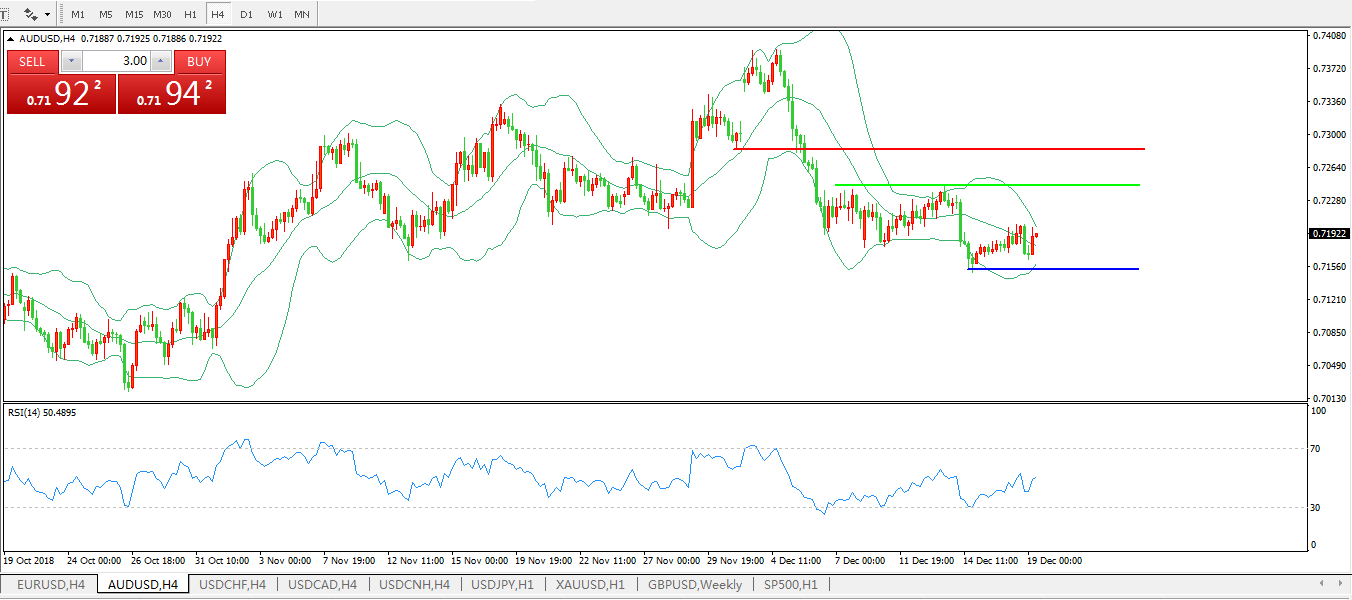
Task: Click the arrows objects icon in toolbar
Action: coord(31,15)
